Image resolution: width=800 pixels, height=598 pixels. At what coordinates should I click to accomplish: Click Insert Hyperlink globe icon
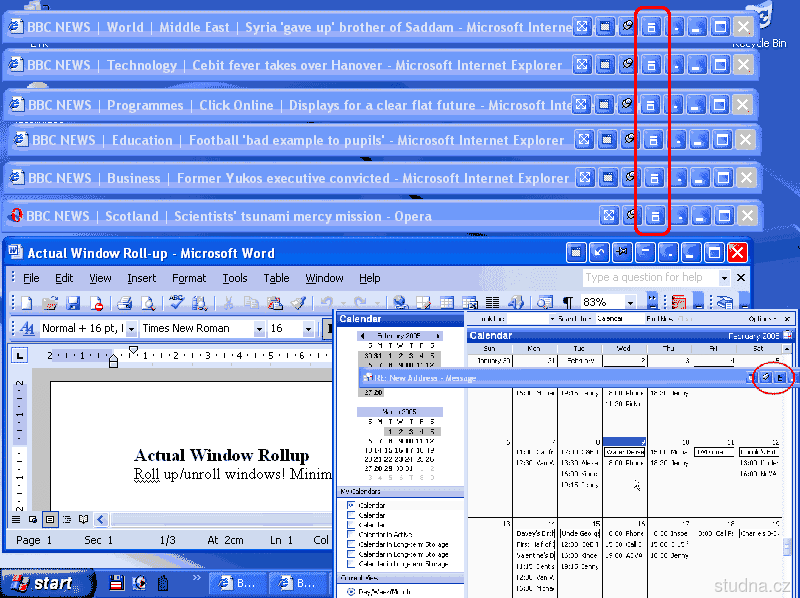point(400,303)
